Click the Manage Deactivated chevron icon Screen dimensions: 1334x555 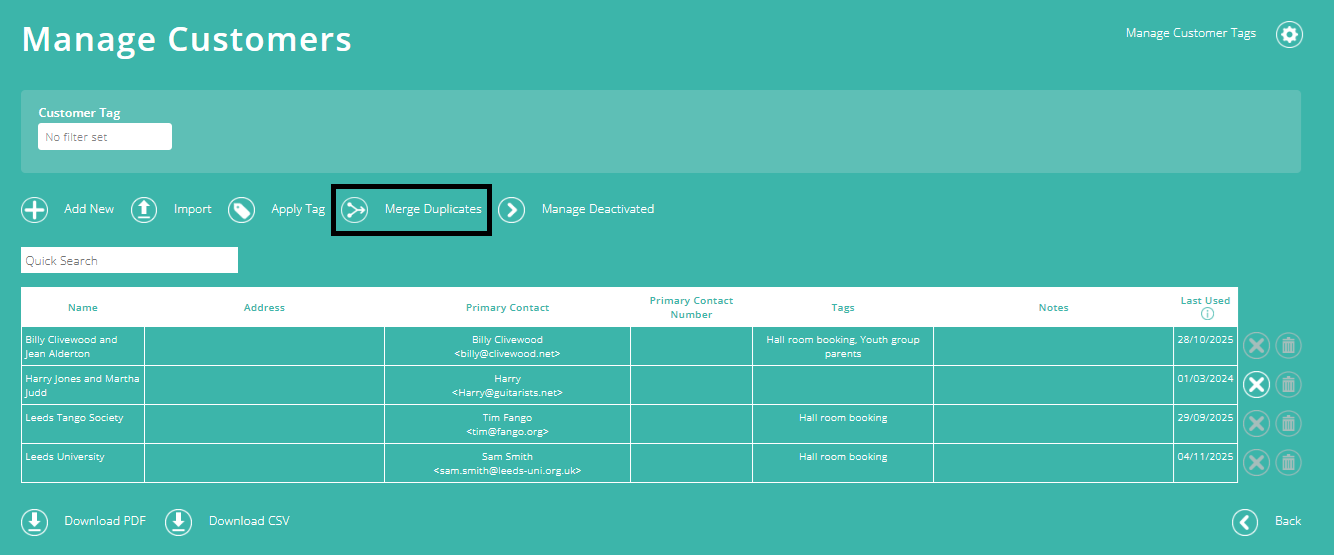512,210
